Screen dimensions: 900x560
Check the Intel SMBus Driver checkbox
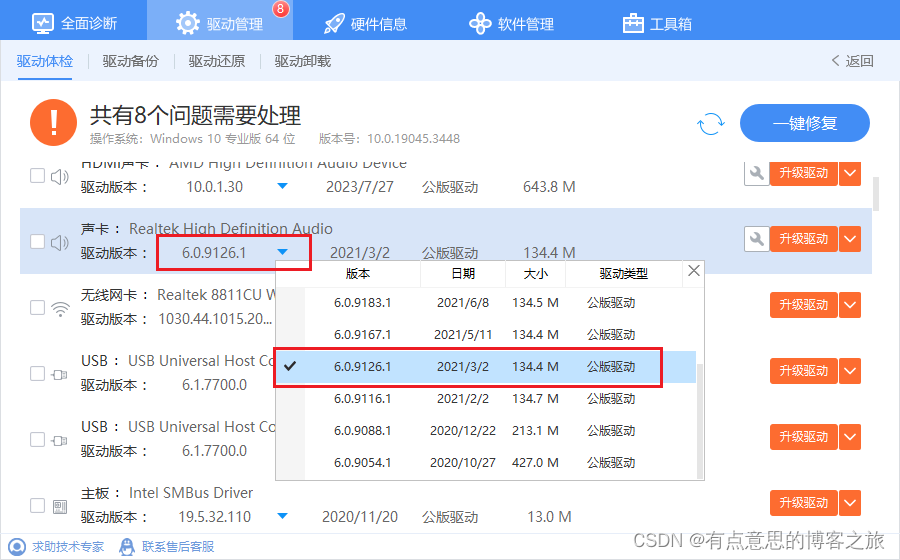click(37, 505)
